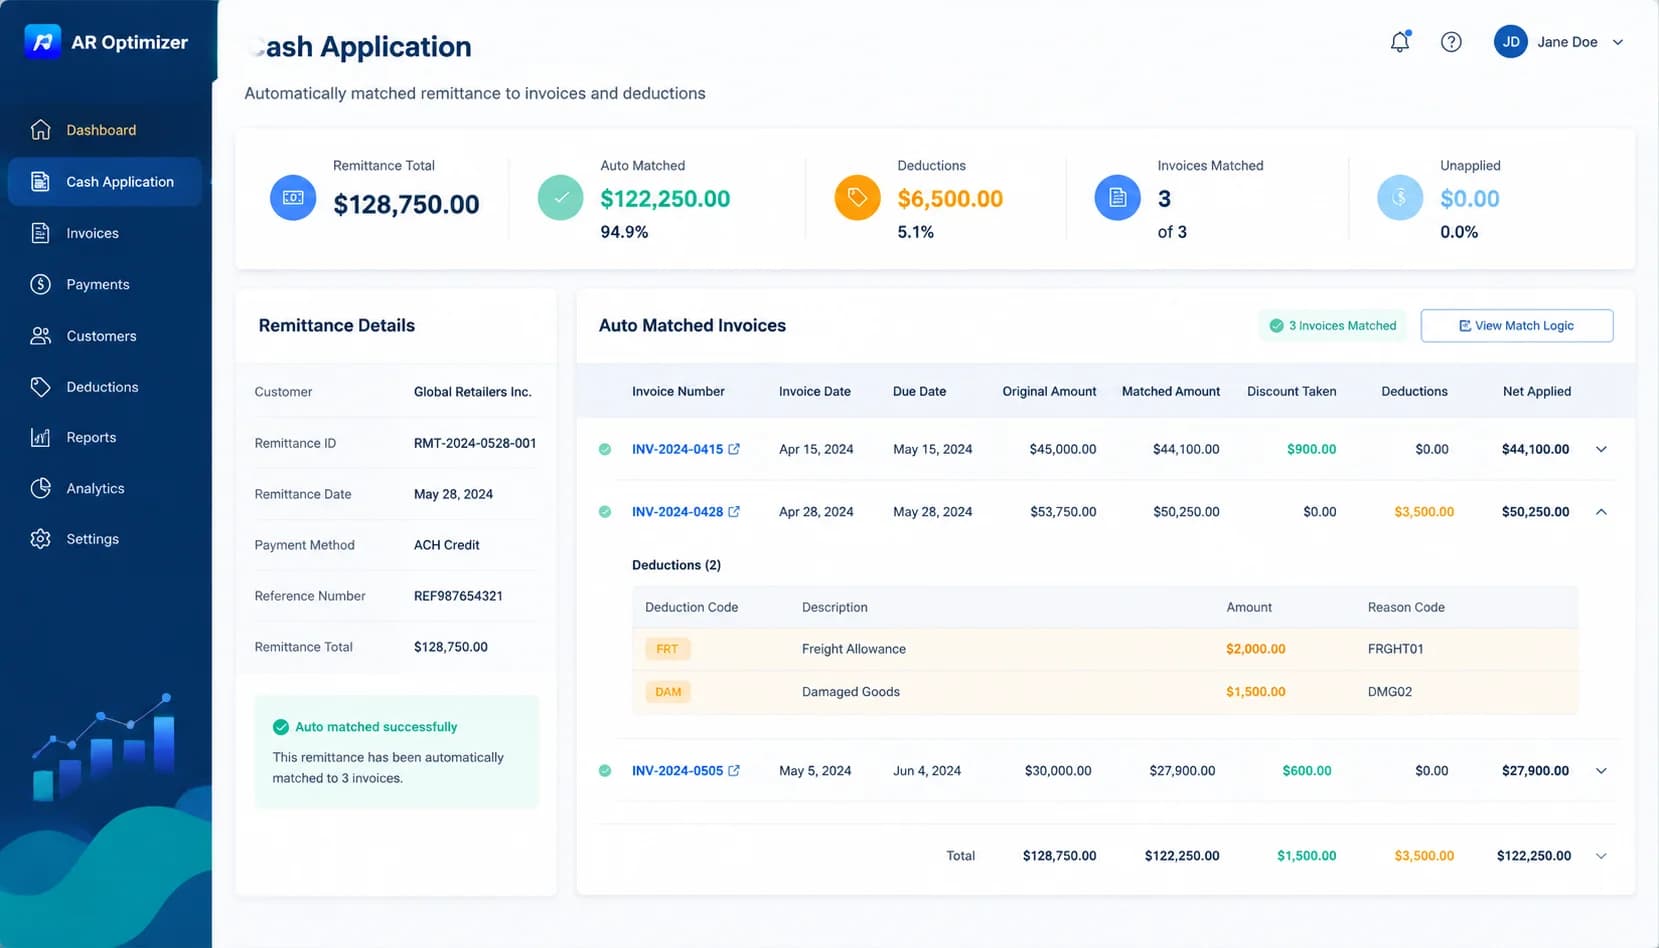This screenshot has width=1659, height=948.
Task: Click reason code DMG02
Action: 1390,692
